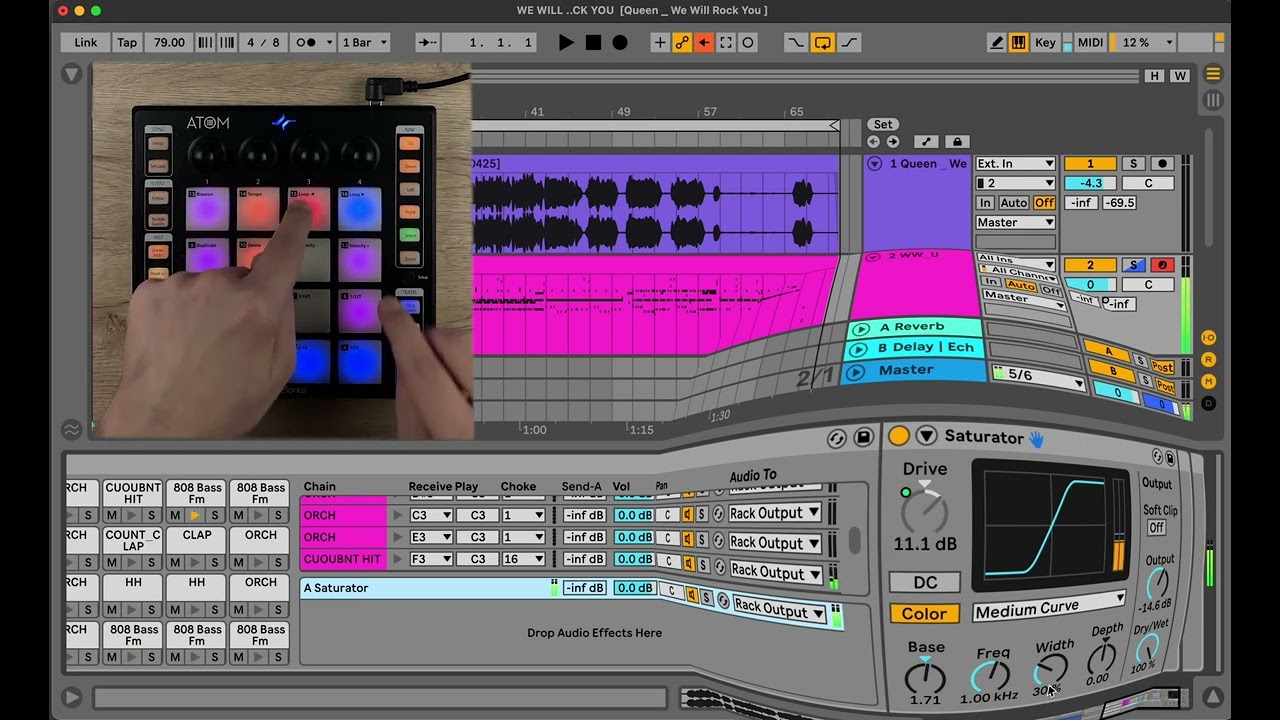Collapse the 1 Queen track fold arrow
The image size is (1280, 720).
coord(875,164)
